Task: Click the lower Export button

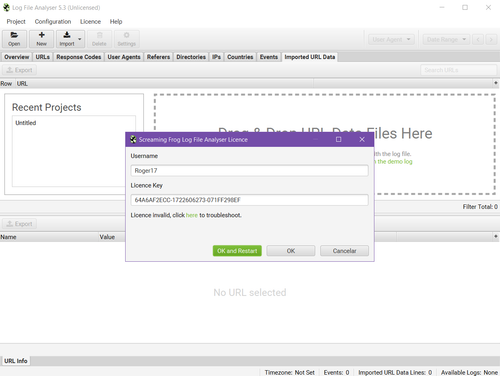Action: (19, 224)
